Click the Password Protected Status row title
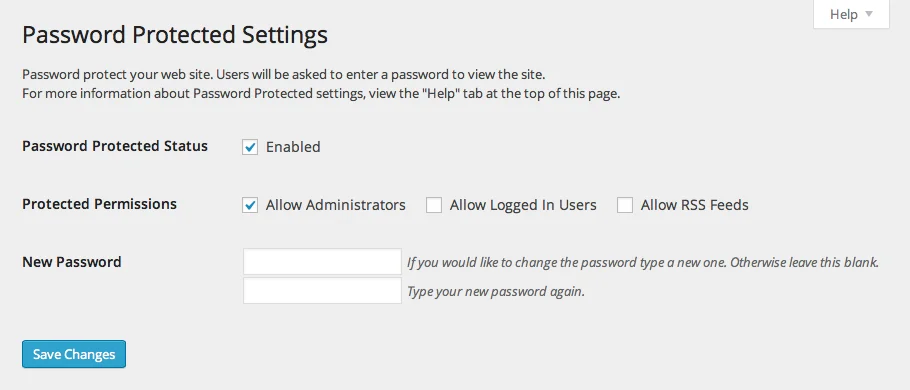 coord(115,146)
